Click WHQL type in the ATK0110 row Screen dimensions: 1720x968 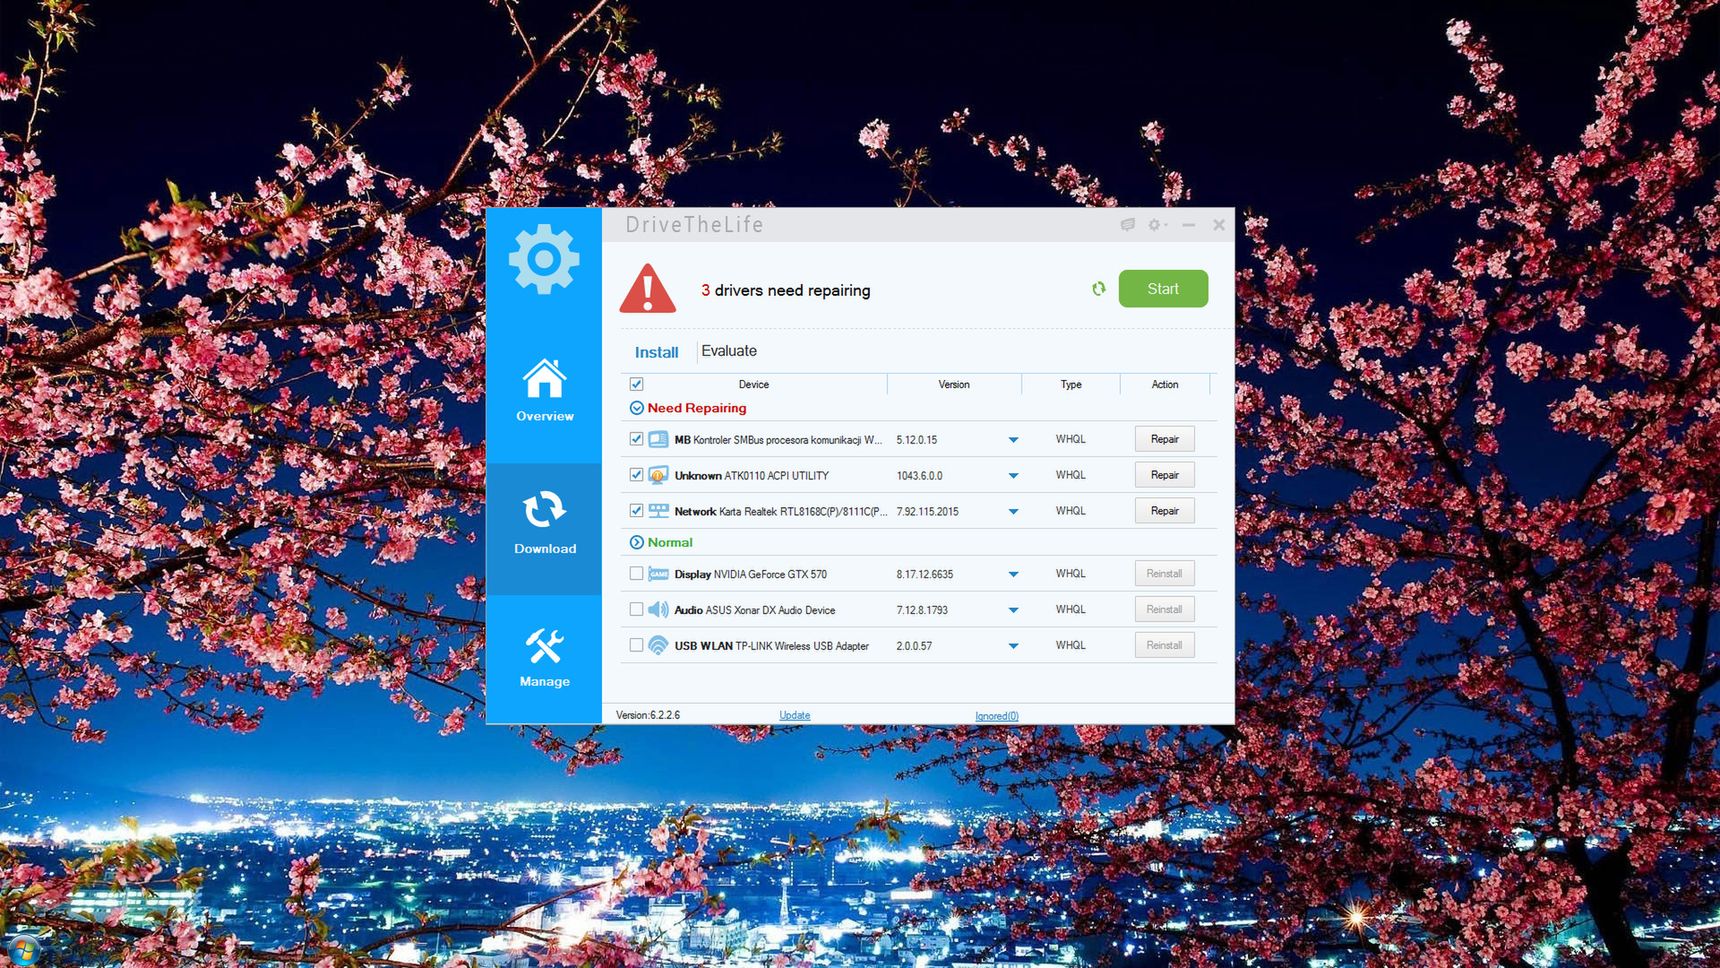tap(1070, 475)
